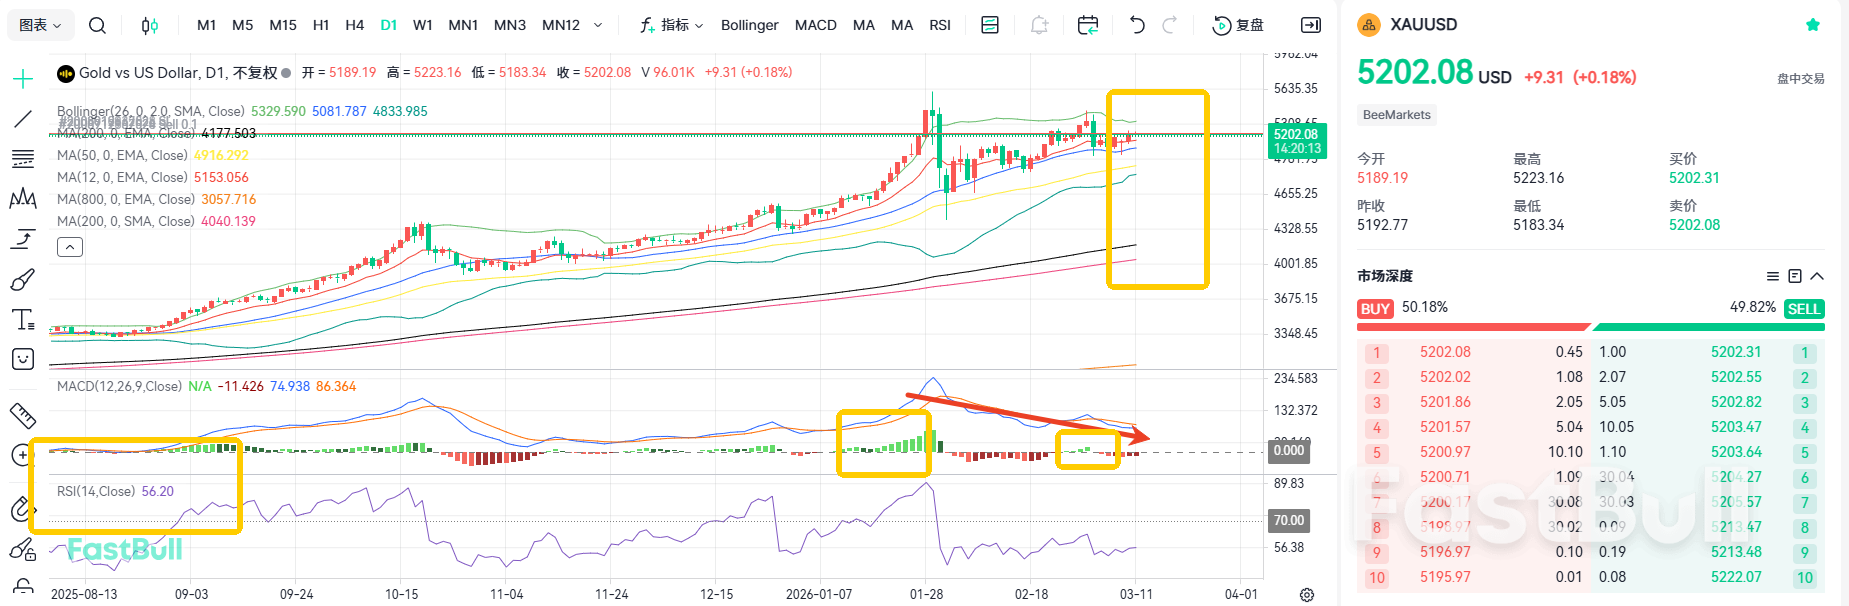The width and height of the screenshot is (1849, 606).
Task: Select the crosshair cursor tool
Action: click(x=23, y=79)
